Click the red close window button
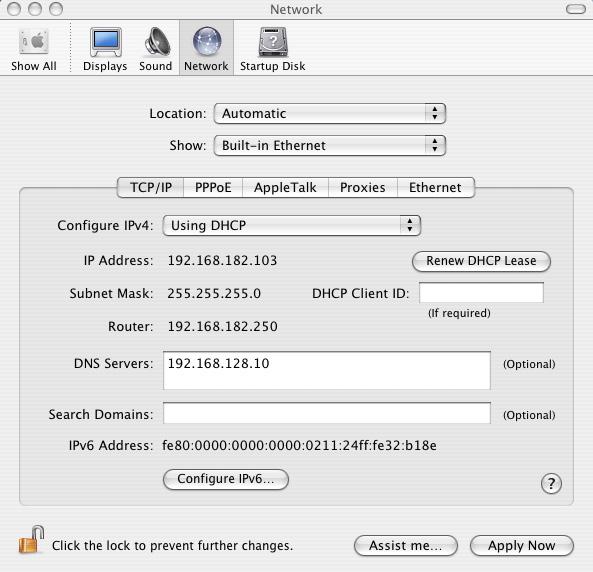This screenshot has width=593, height=572. coord(14,9)
